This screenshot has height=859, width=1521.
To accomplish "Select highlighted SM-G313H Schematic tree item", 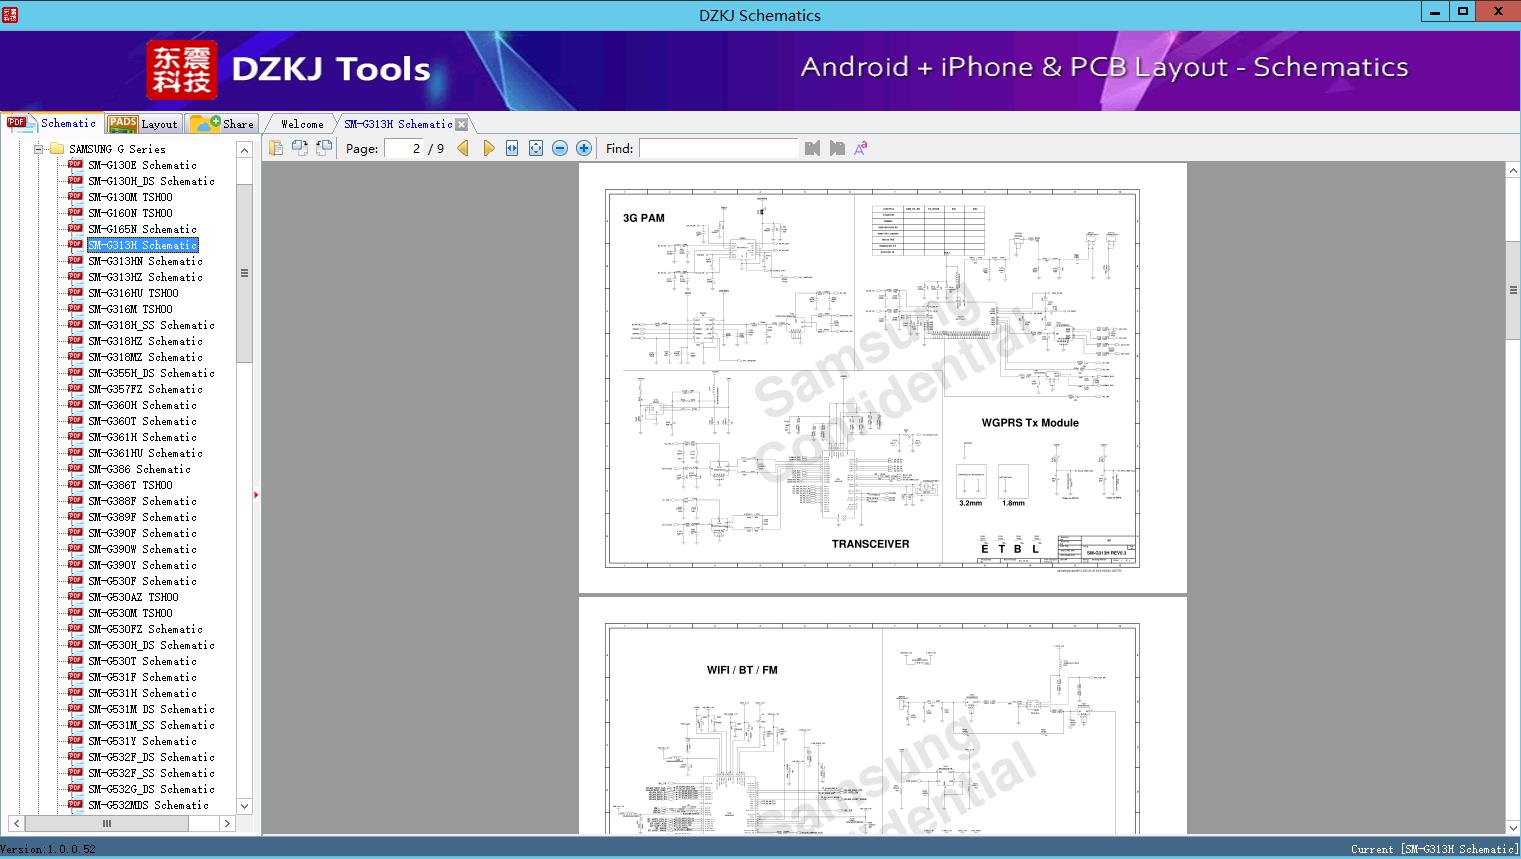I will (x=142, y=245).
